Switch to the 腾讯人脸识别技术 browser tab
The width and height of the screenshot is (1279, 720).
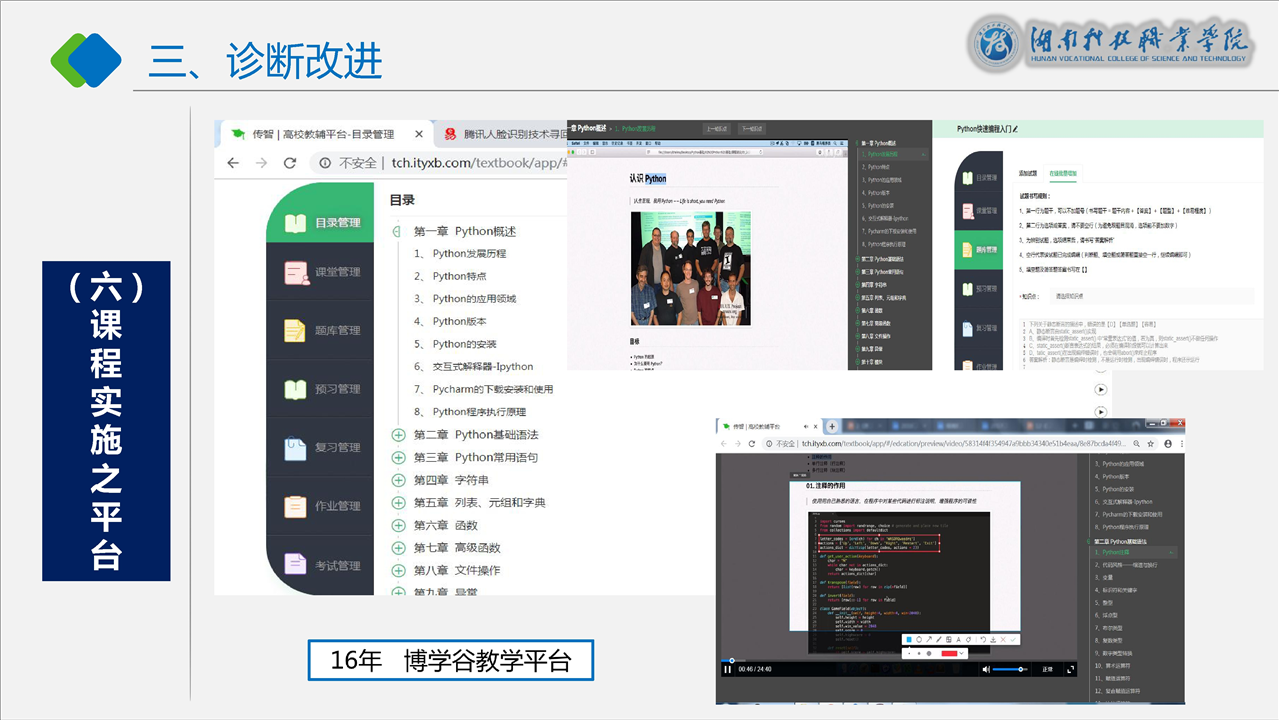[505, 134]
